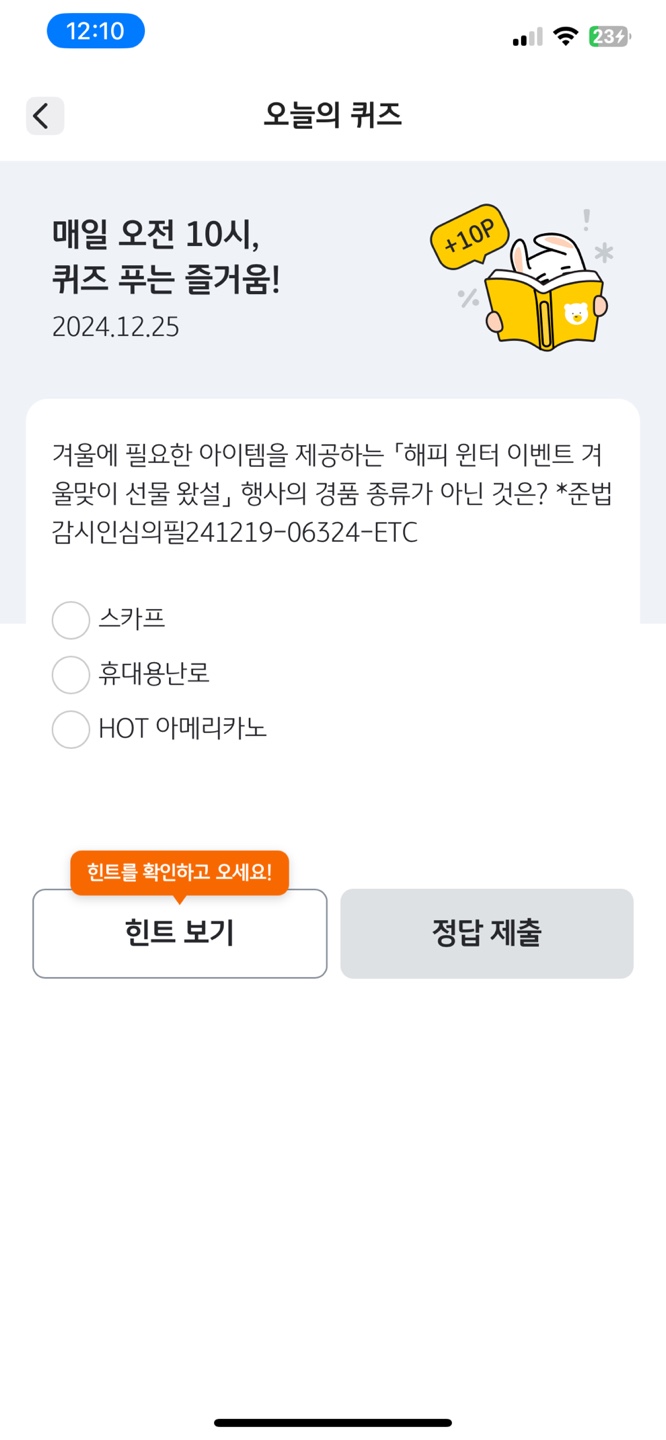Screen dimensions: 666x1440
Task: Click the Wi-Fi status icon
Action: [x=566, y=37]
